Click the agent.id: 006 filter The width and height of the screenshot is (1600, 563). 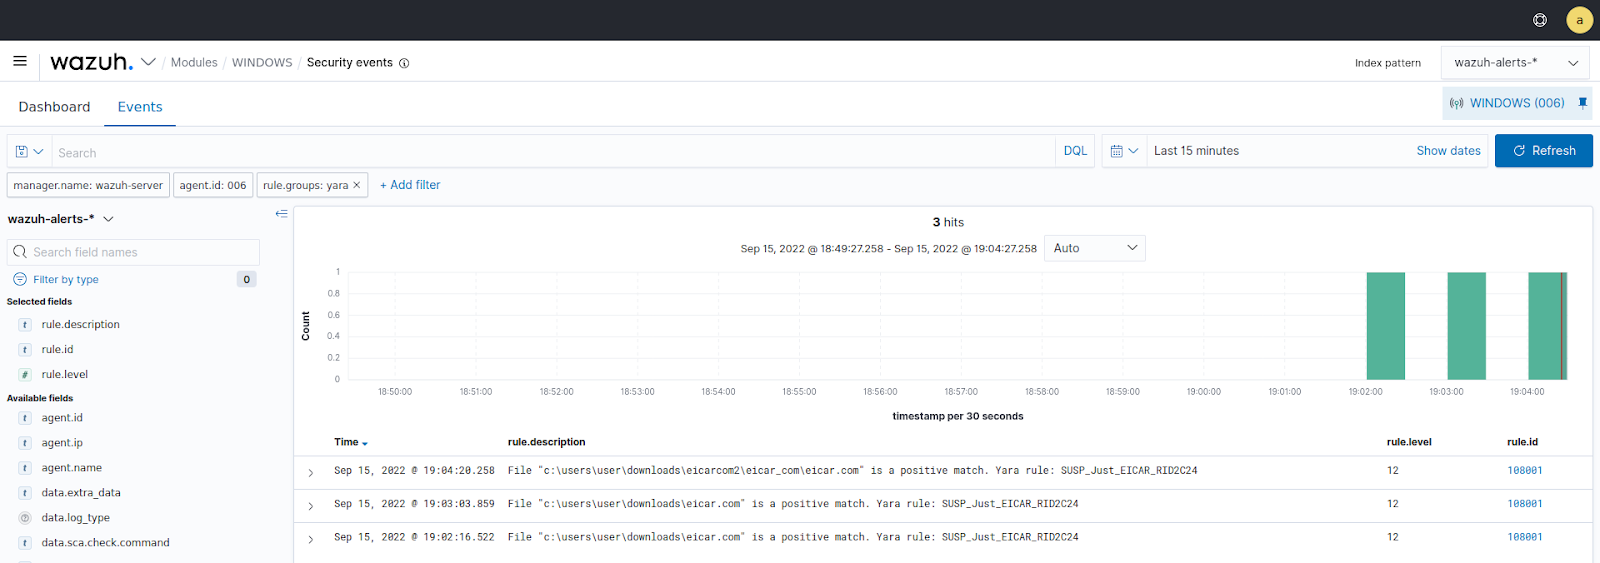[213, 185]
